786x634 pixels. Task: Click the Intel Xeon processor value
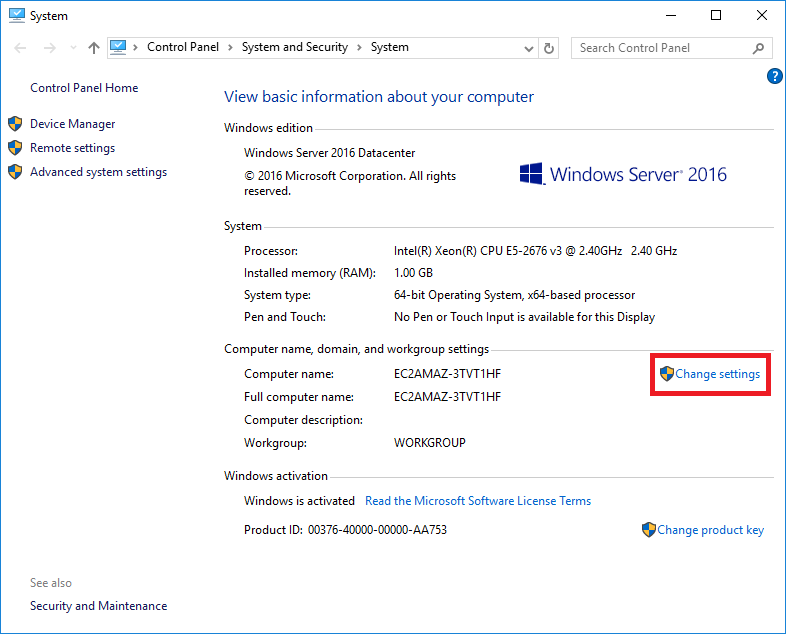click(x=535, y=251)
